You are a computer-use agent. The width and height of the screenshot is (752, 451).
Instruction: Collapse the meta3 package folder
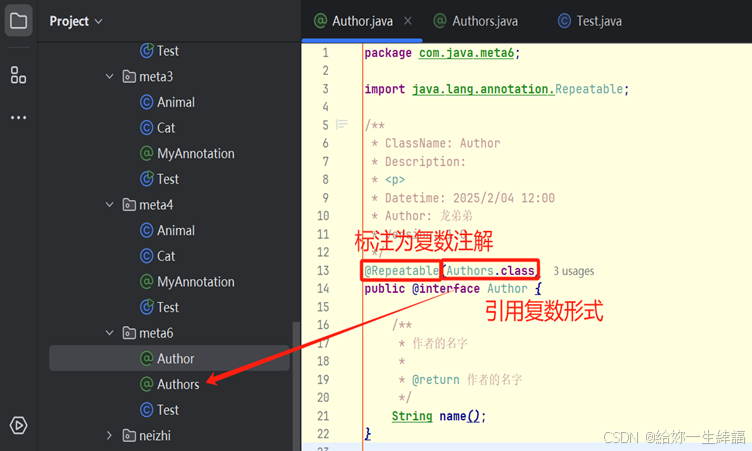tap(109, 76)
